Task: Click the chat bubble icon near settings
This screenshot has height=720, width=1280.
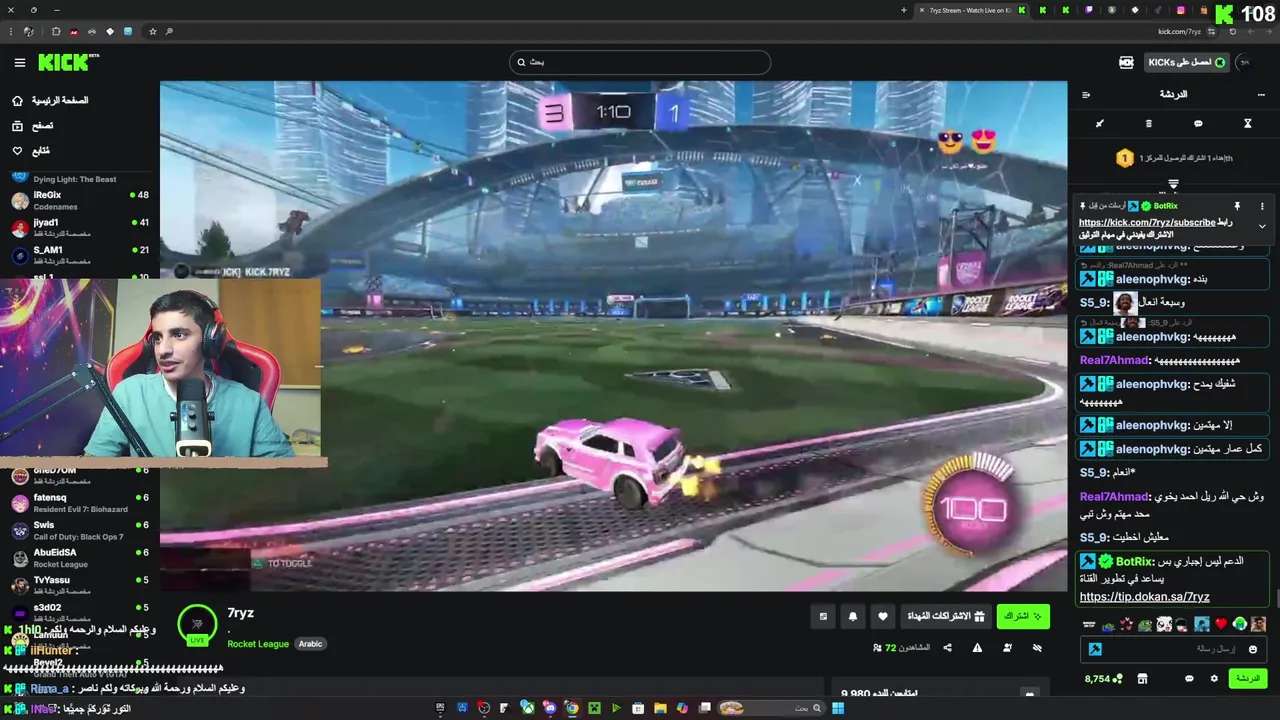Action: (x=1189, y=678)
